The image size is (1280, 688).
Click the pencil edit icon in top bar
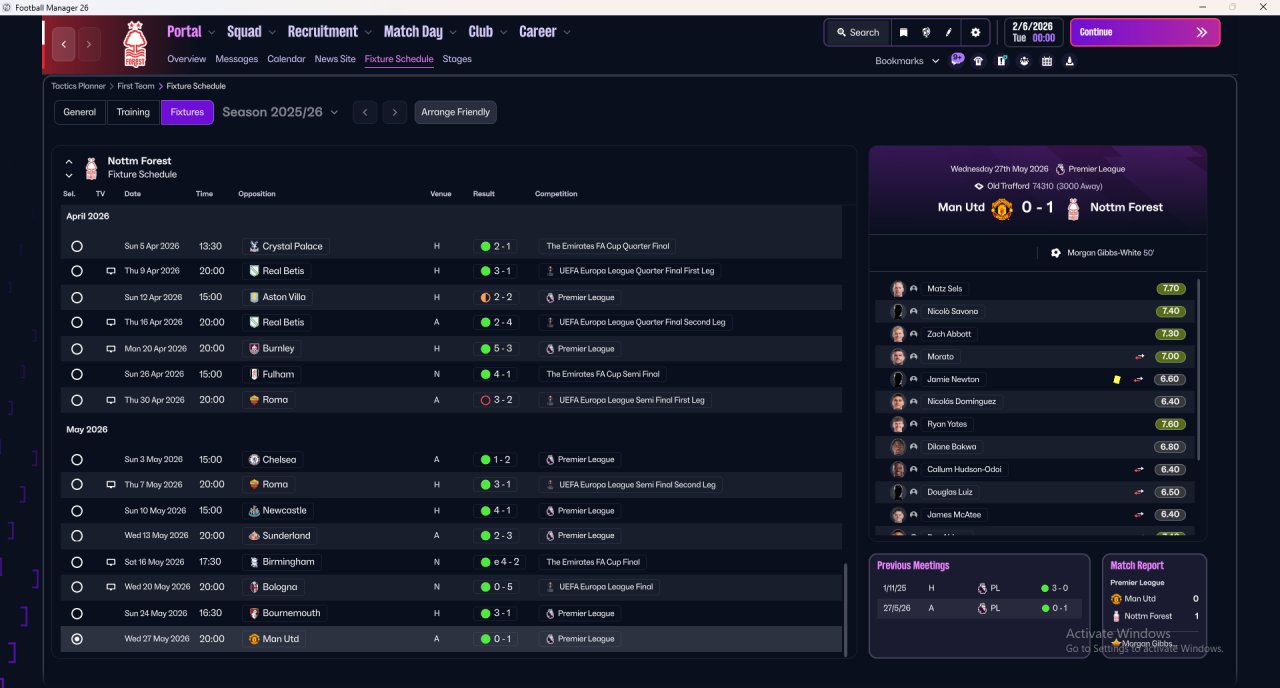pos(949,32)
